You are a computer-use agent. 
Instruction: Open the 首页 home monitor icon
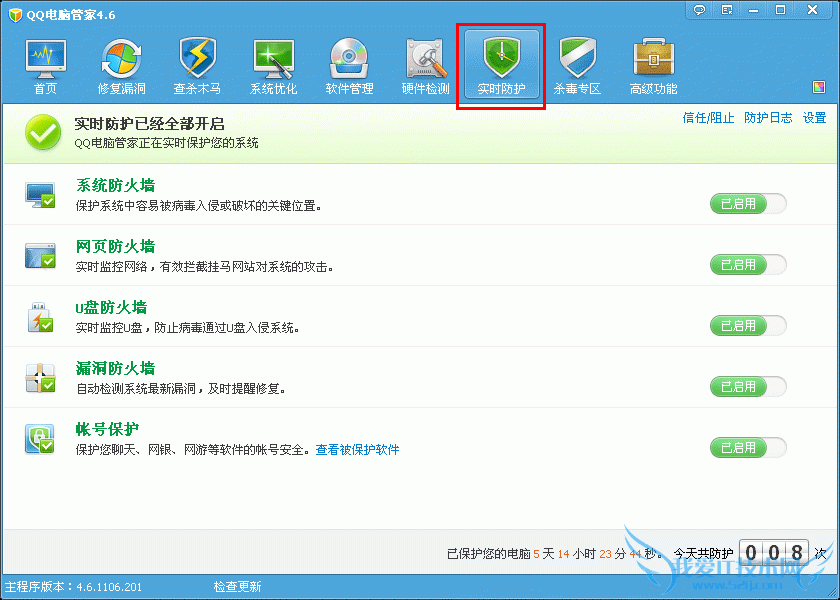(x=46, y=66)
